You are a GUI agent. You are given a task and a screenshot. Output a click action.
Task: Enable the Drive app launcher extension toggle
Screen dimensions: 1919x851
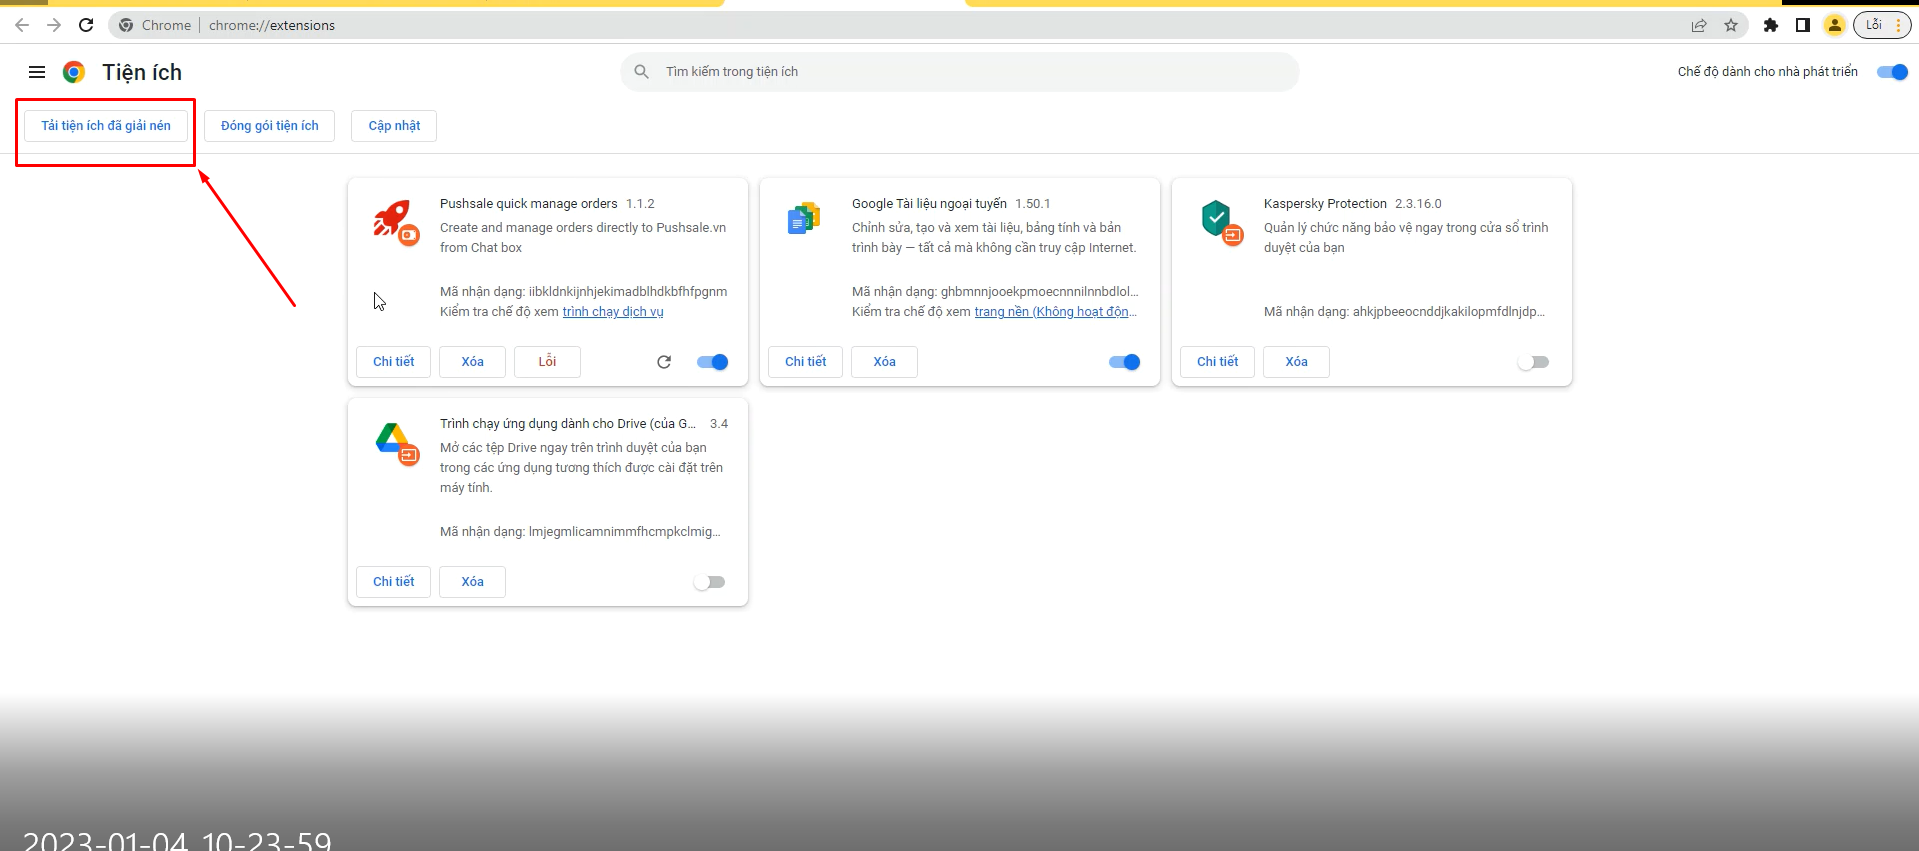(709, 582)
